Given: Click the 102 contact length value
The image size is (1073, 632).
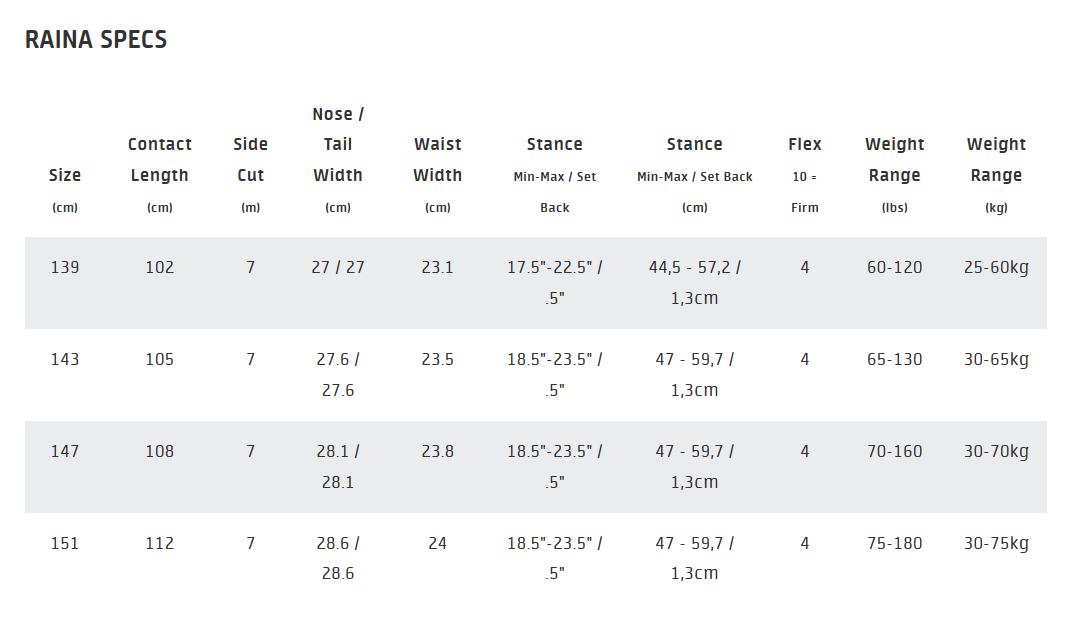Looking at the screenshot, I should (x=160, y=267).
